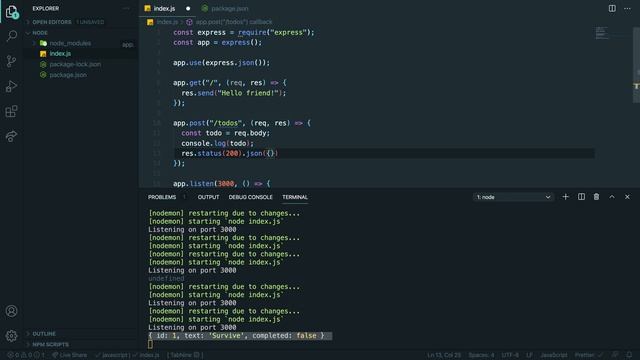The width and height of the screenshot is (640, 360).
Task: Open package-lock.json from Explorer
Action: (x=81, y=64)
